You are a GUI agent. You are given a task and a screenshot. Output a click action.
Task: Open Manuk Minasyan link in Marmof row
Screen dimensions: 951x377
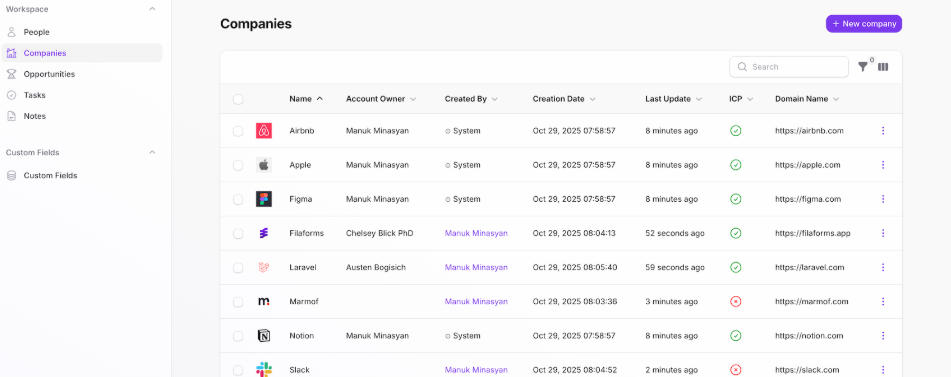pos(476,301)
